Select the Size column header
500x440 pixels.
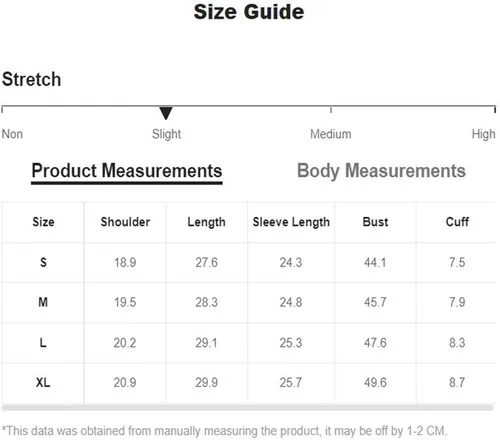pos(43,222)
